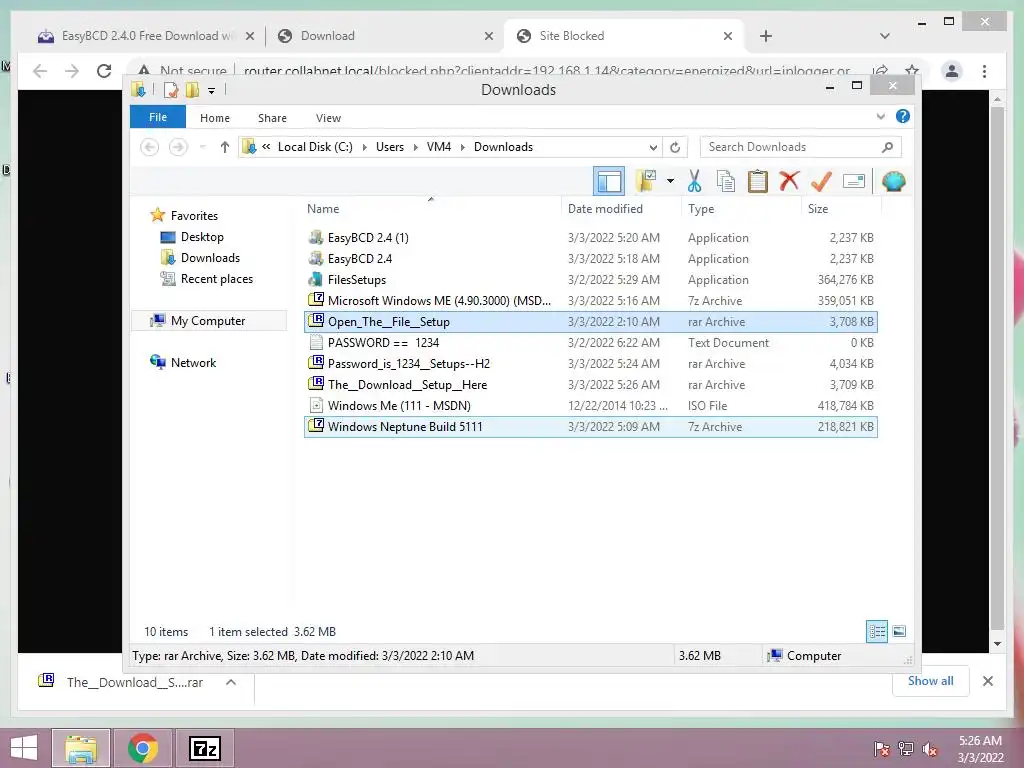Viewport: 1024px width, 768px height.
Task: Open Folder Options from the toolbar
Action: [646, 181]
